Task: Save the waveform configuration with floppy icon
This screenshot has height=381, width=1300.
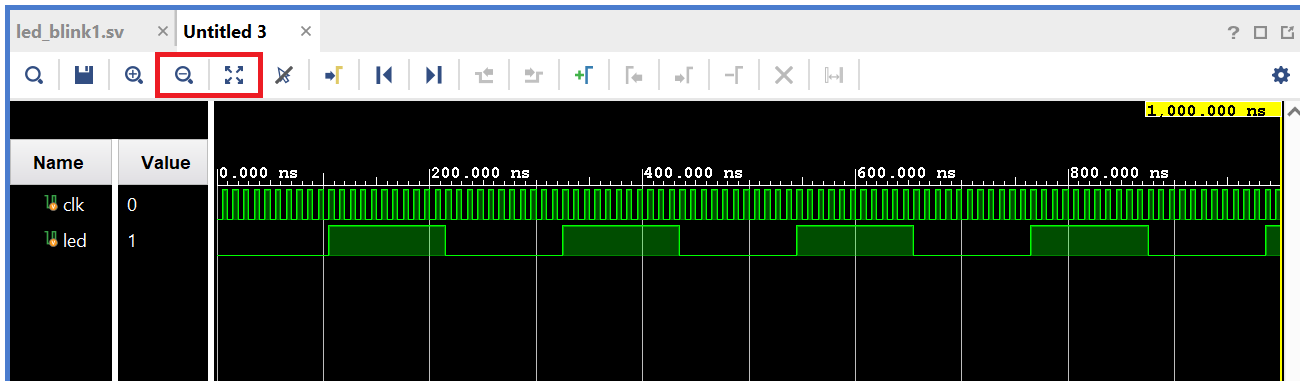Action: click(x=84, y=75)
